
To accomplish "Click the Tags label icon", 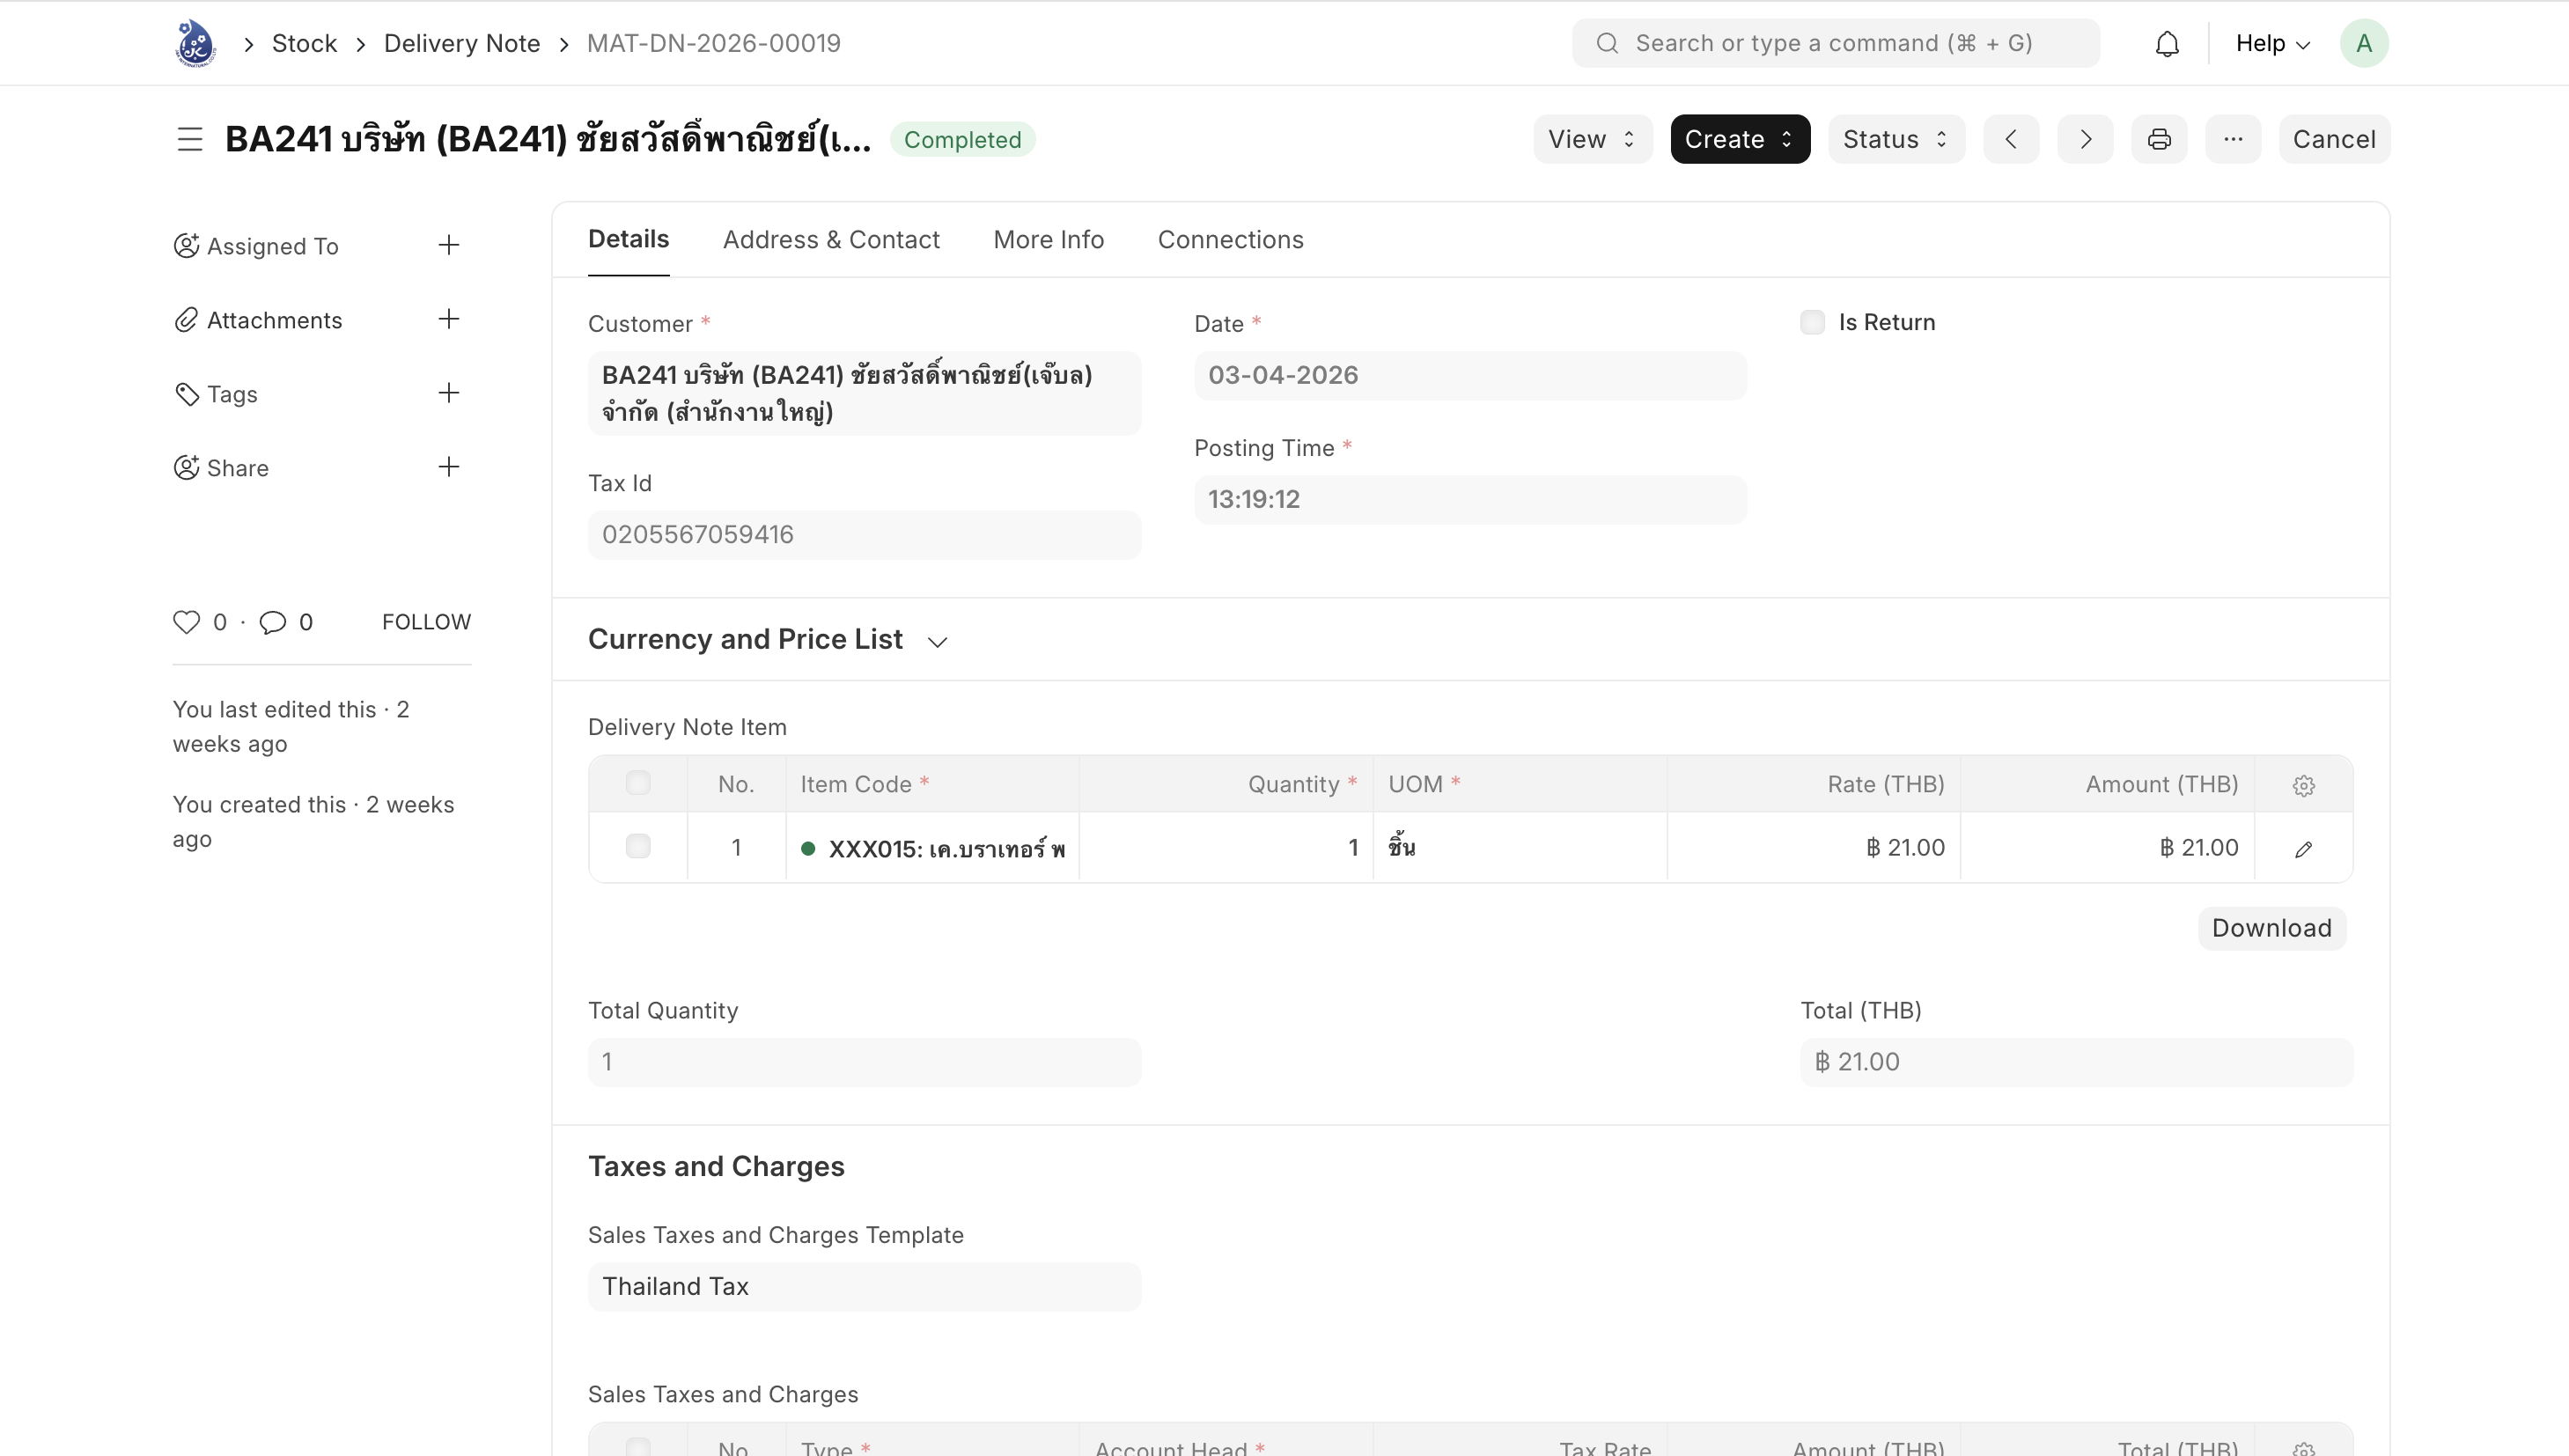I will 186,394.
